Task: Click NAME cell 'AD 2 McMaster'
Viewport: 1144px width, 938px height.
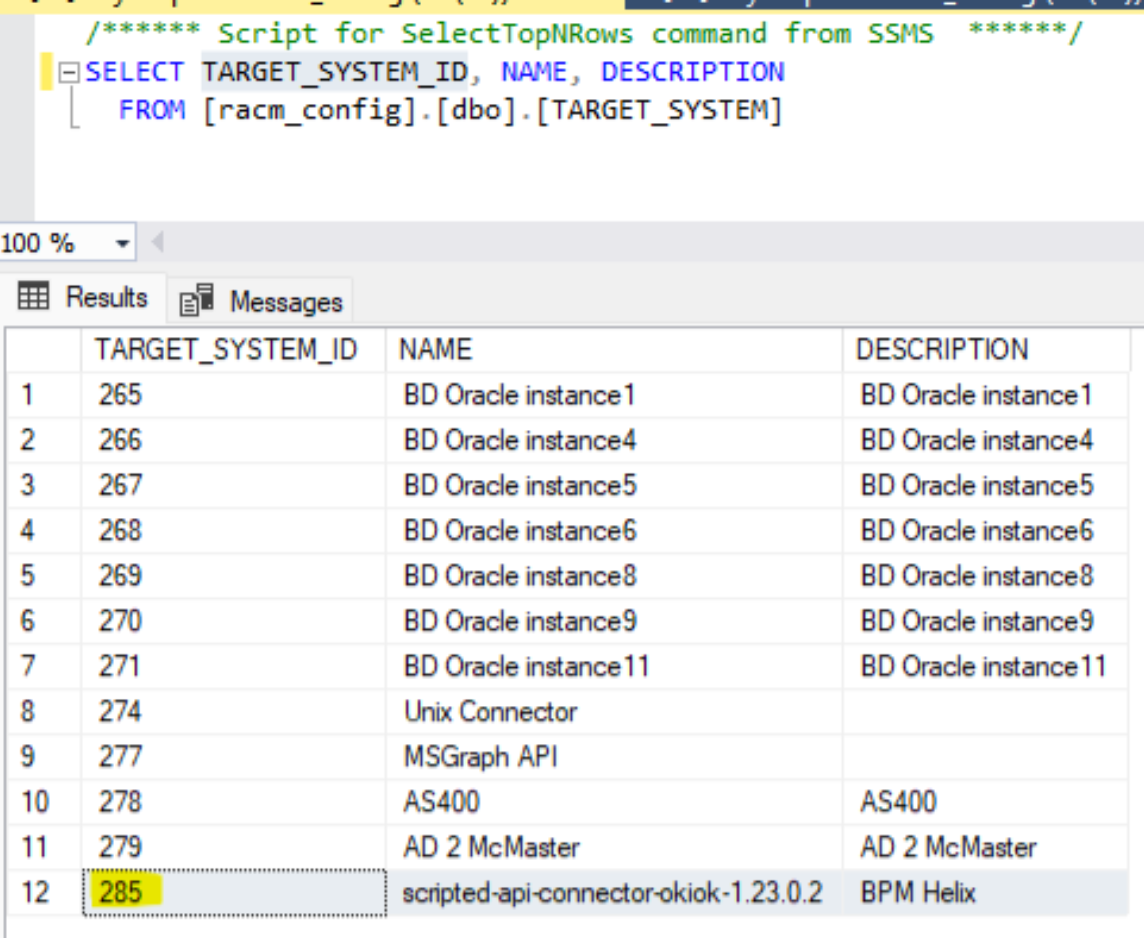Action: coord(614,848)
